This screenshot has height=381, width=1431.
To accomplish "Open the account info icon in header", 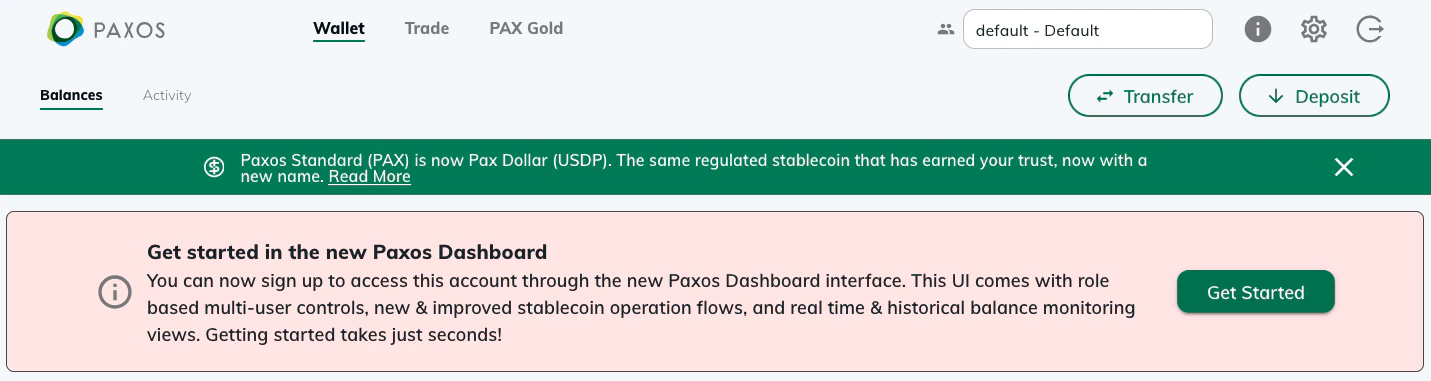I will (x=1257, y=30).
